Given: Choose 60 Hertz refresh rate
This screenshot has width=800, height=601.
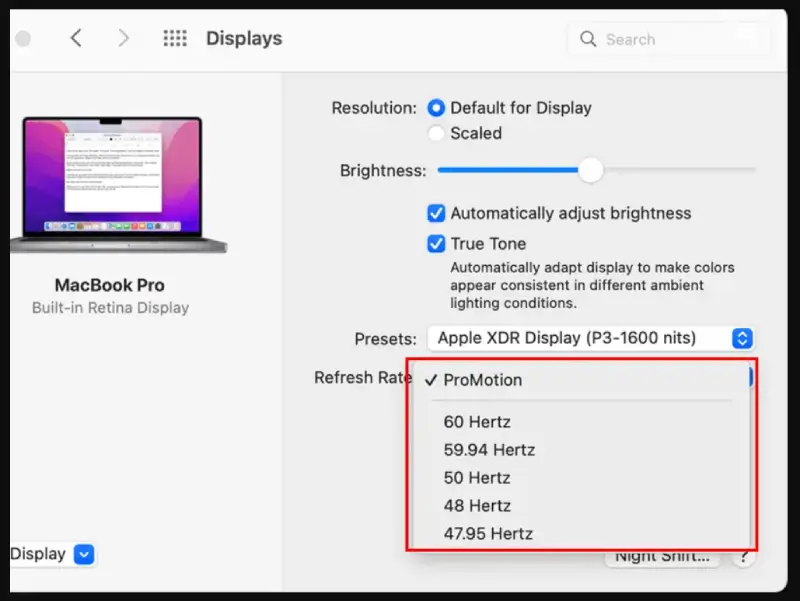Looking at the screenshot, I should click(581, 422).
